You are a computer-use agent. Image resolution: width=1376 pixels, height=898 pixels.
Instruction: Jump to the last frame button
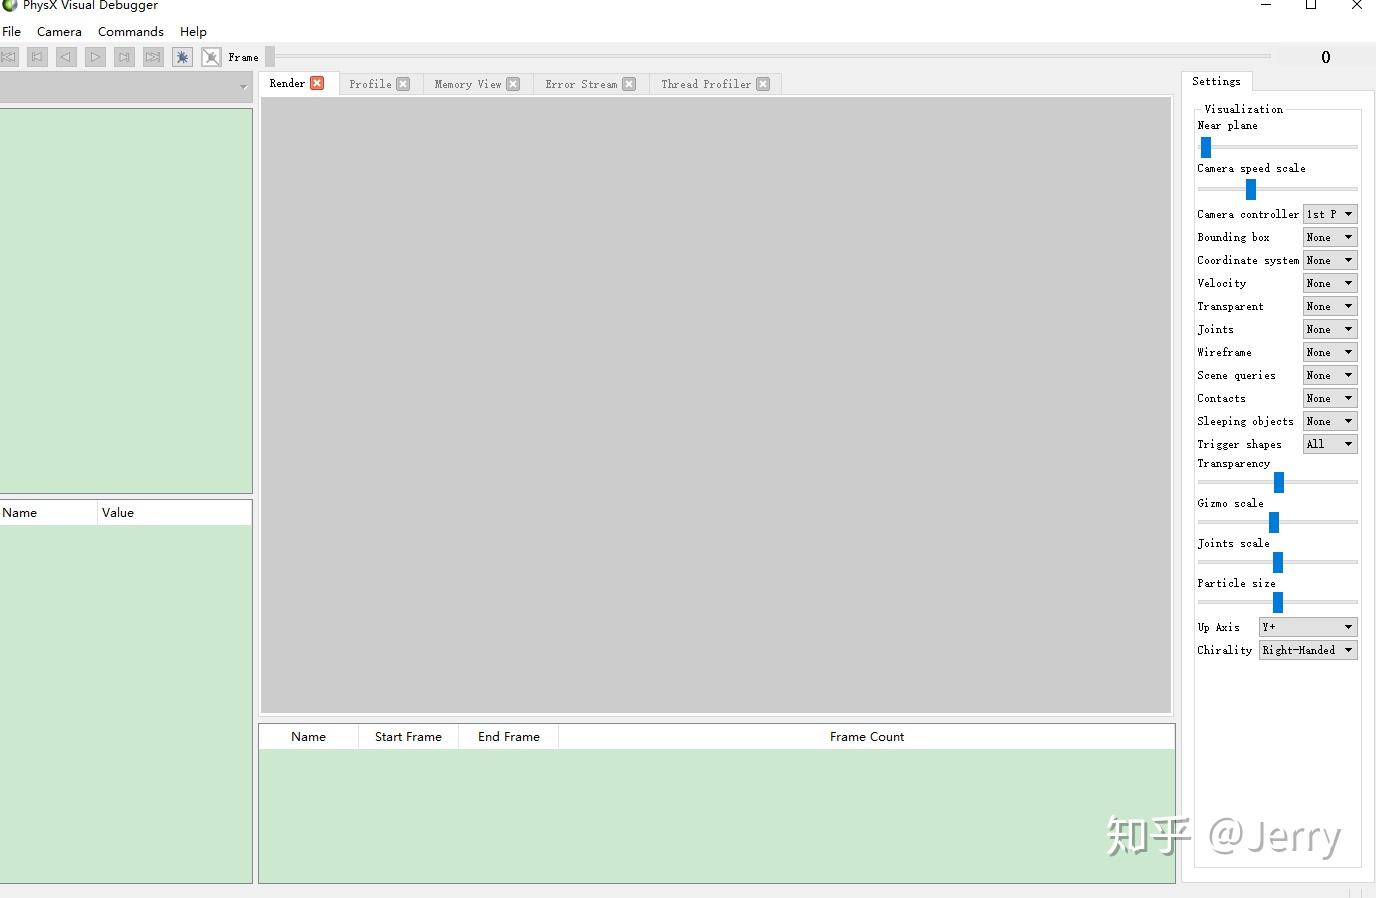153,57
